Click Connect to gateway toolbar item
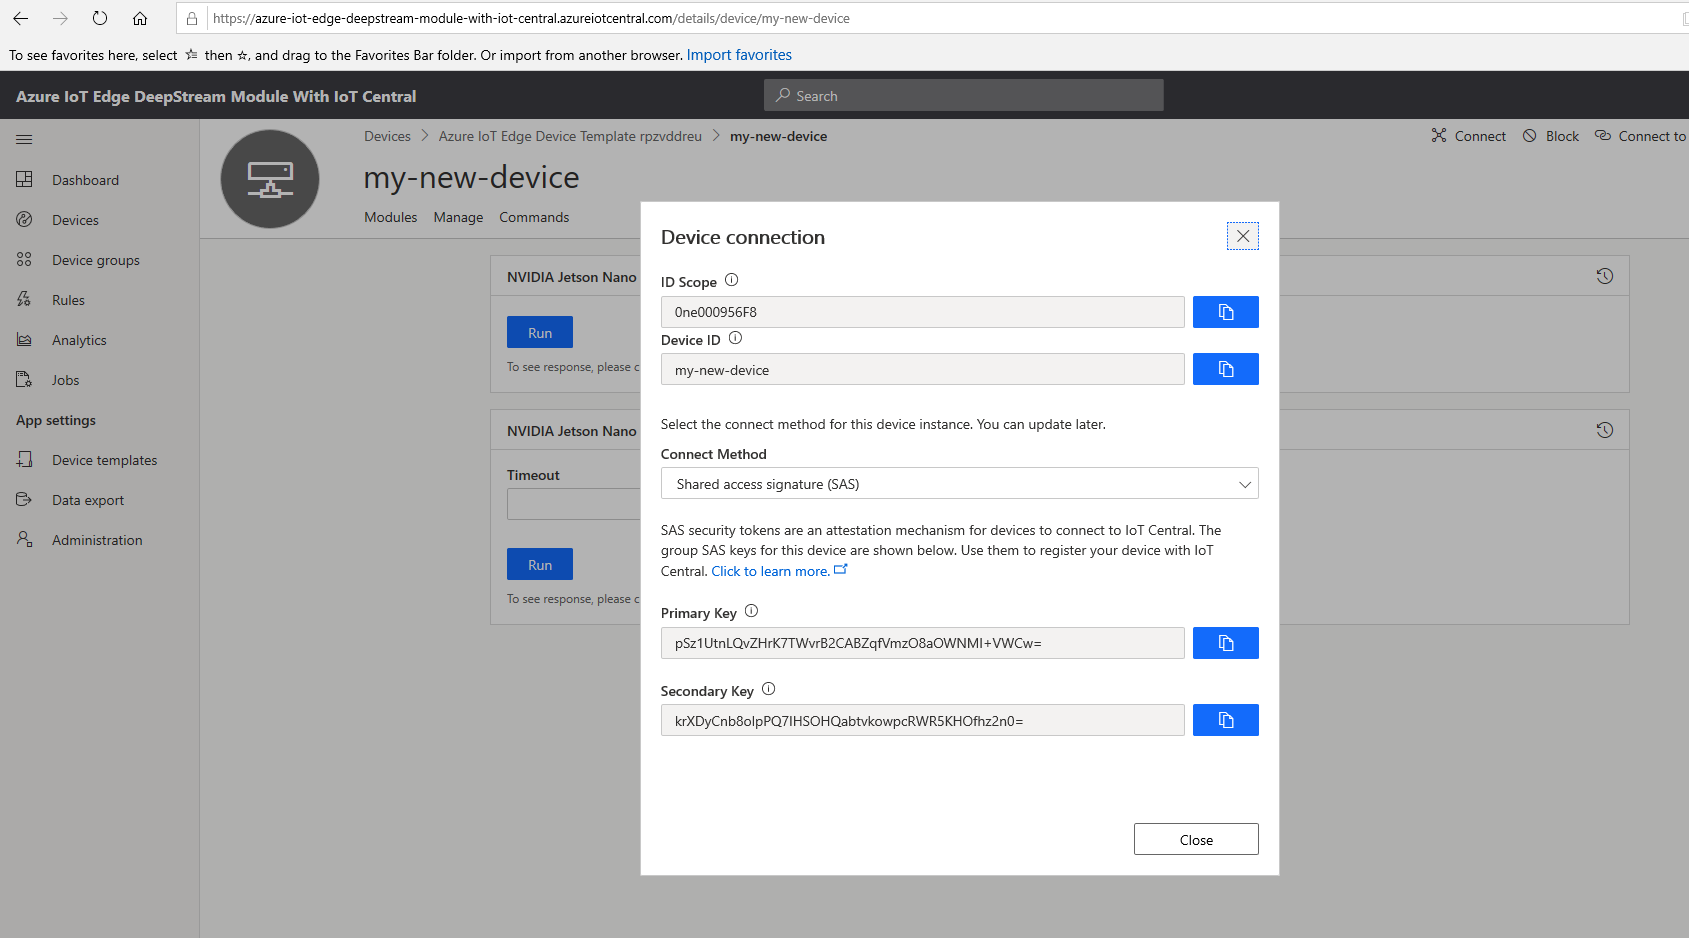The width and height of the screenshot is (1689, 938). 1641,136
